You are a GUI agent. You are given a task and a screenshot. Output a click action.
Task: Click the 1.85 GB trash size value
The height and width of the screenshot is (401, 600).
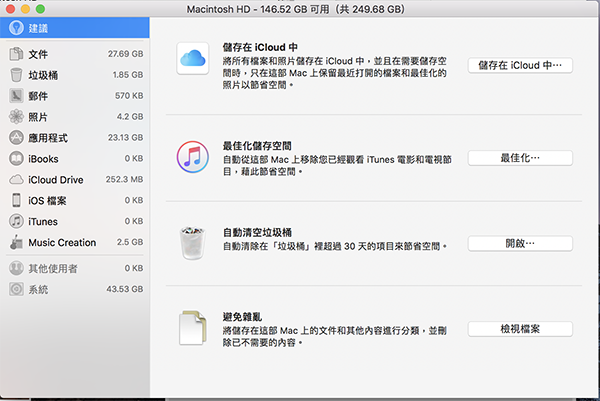pos(128,75)
